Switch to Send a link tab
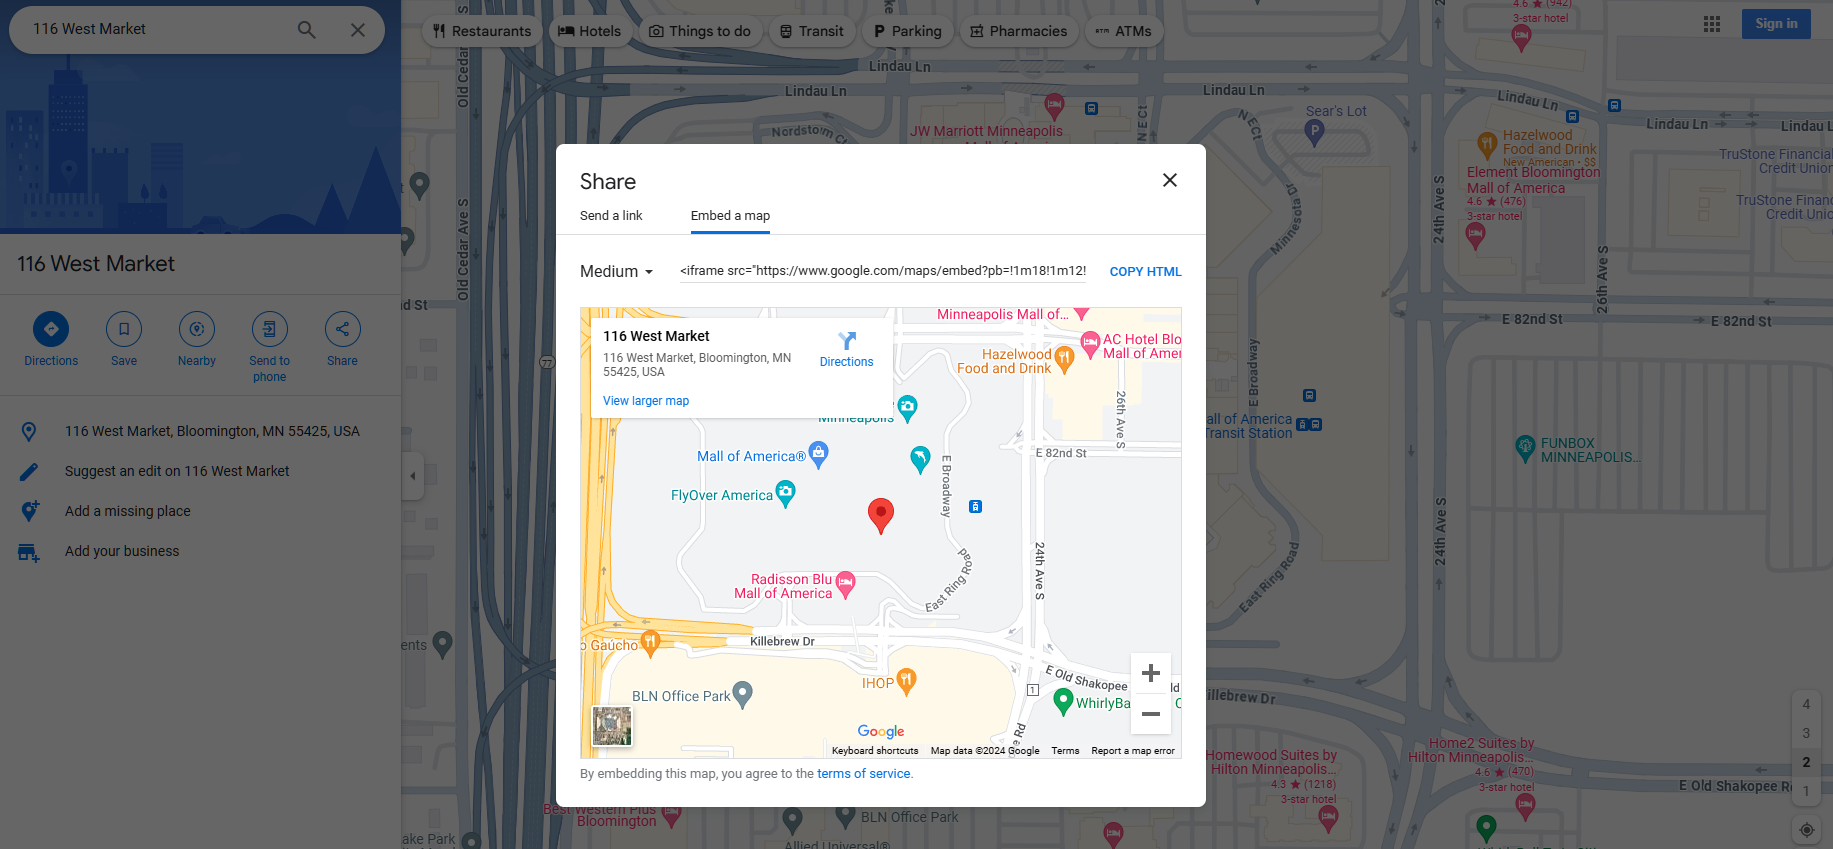Image resolution: width=1833 pixels, height=849 pixels. click(611, 216)
